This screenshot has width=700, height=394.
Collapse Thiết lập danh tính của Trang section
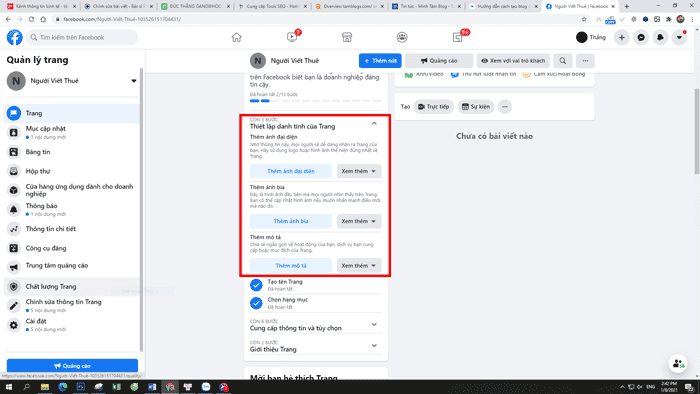(x=374, y=124)
